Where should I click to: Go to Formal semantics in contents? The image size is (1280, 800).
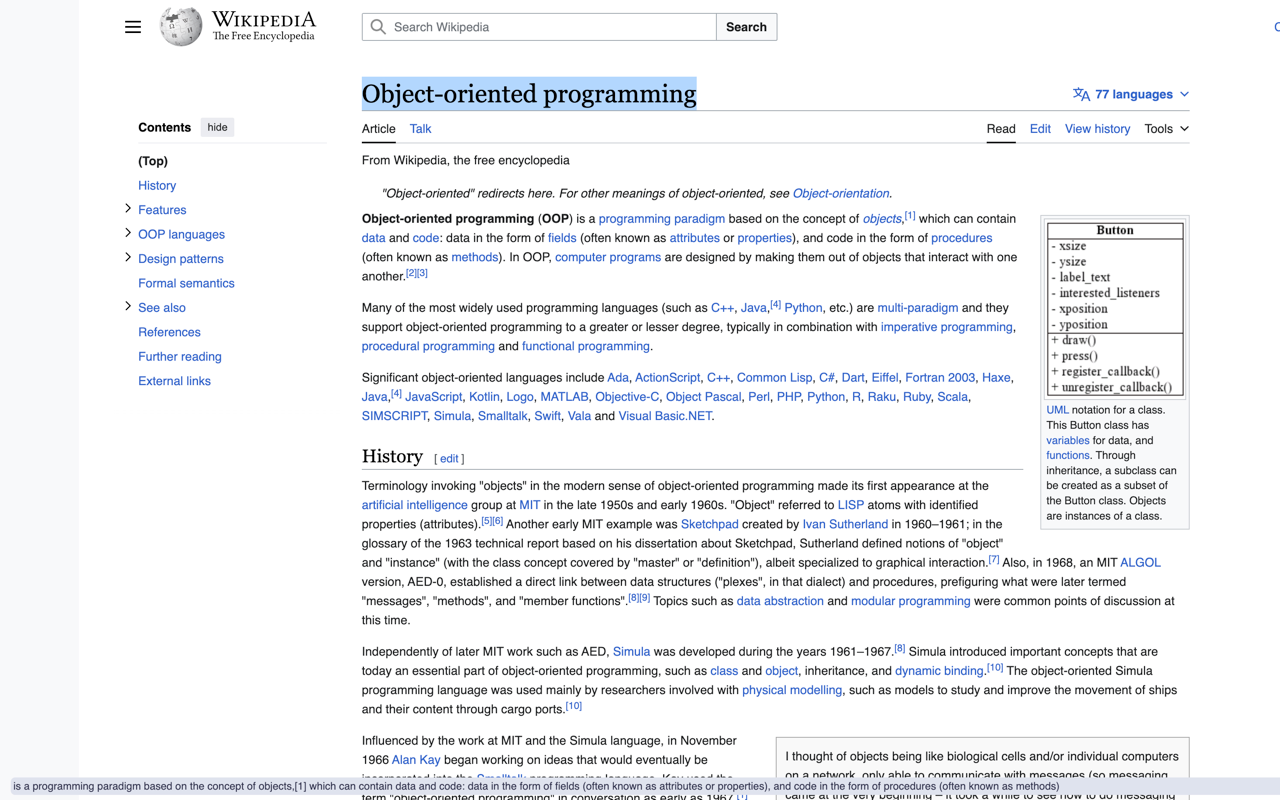(x=186, y=283)
